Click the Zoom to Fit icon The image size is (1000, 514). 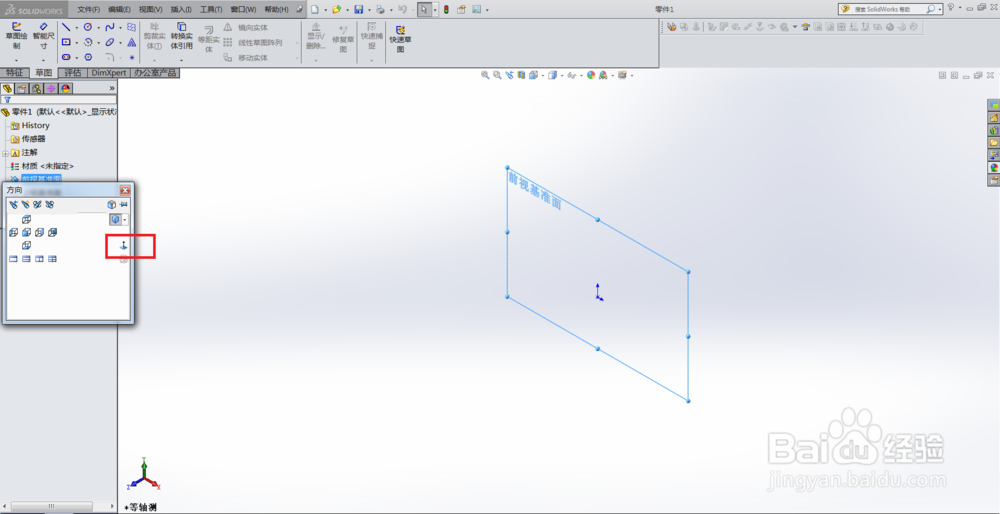click(485, 75)
